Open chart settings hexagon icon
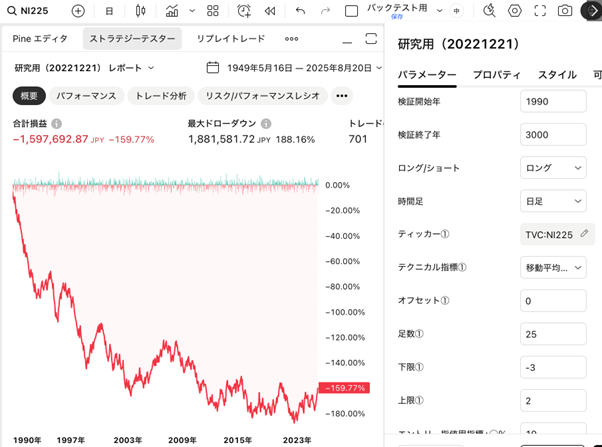Image resolution: width=602 pixels, height=447 pixels. (x=515, y=11)
